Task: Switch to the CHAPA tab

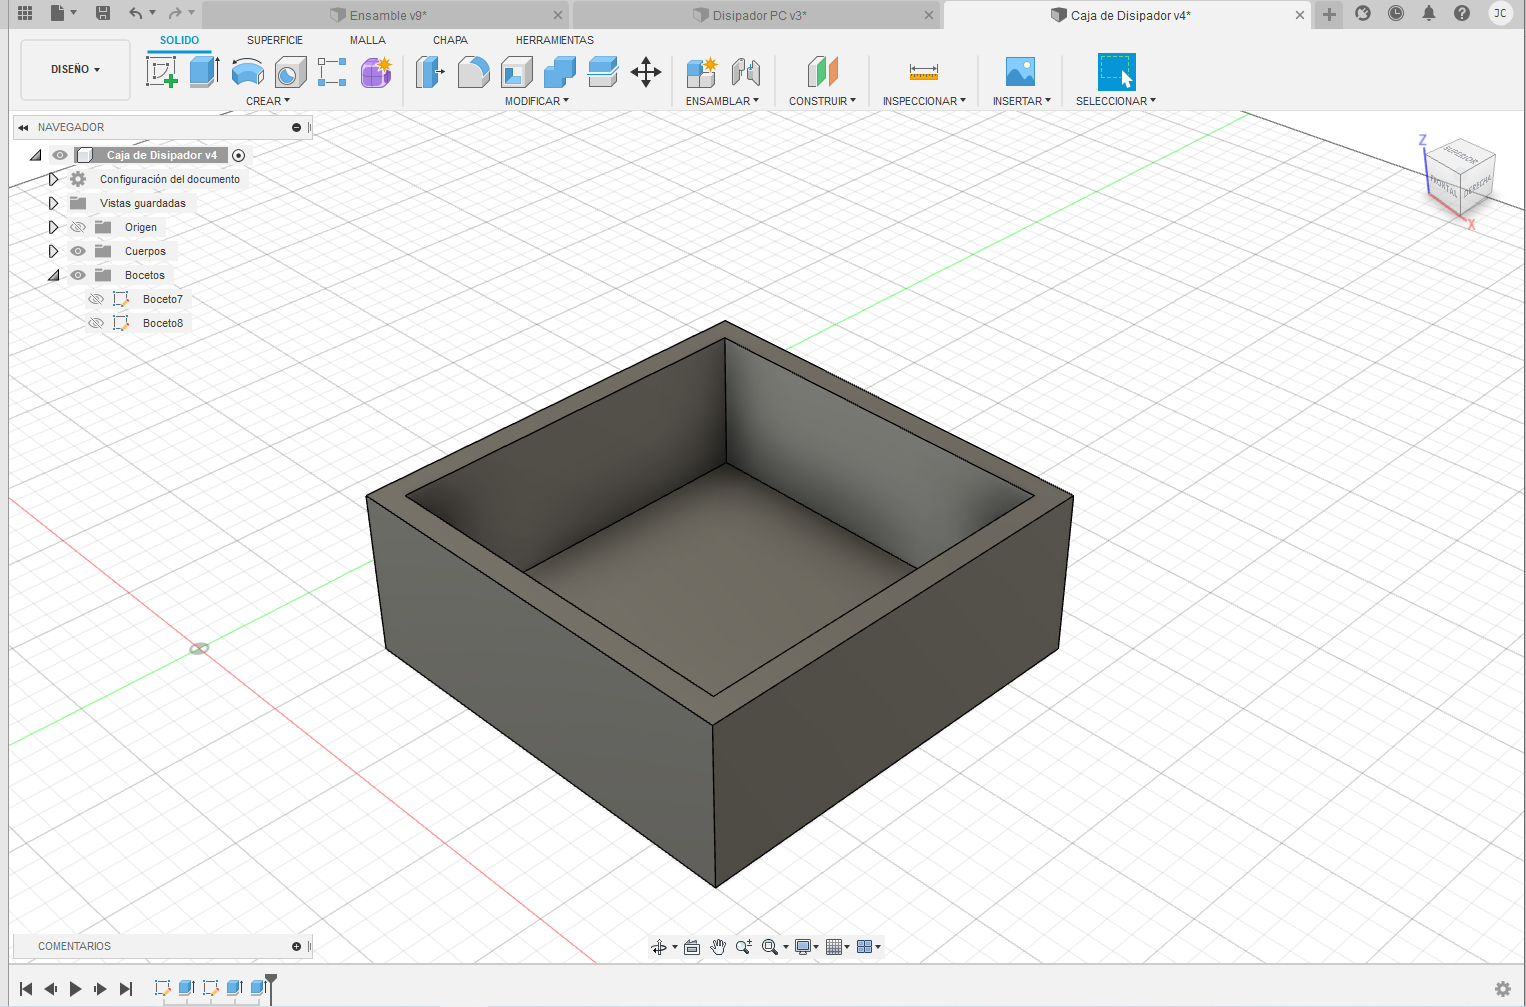Action: (450, 40)
